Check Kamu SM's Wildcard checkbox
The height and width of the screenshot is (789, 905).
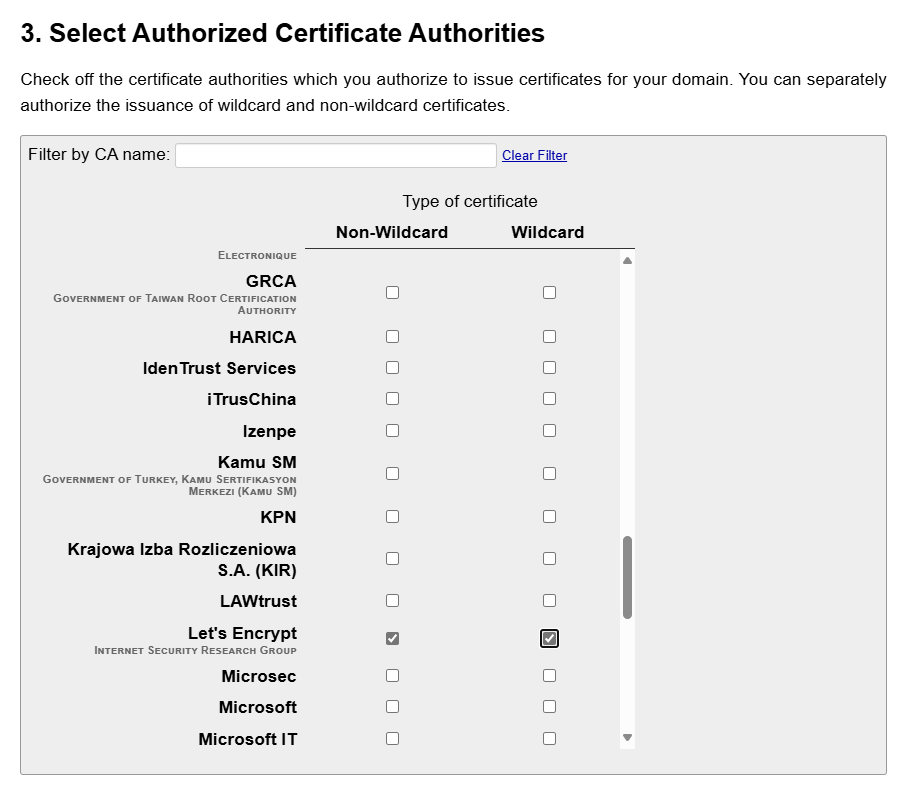(548, 473)
